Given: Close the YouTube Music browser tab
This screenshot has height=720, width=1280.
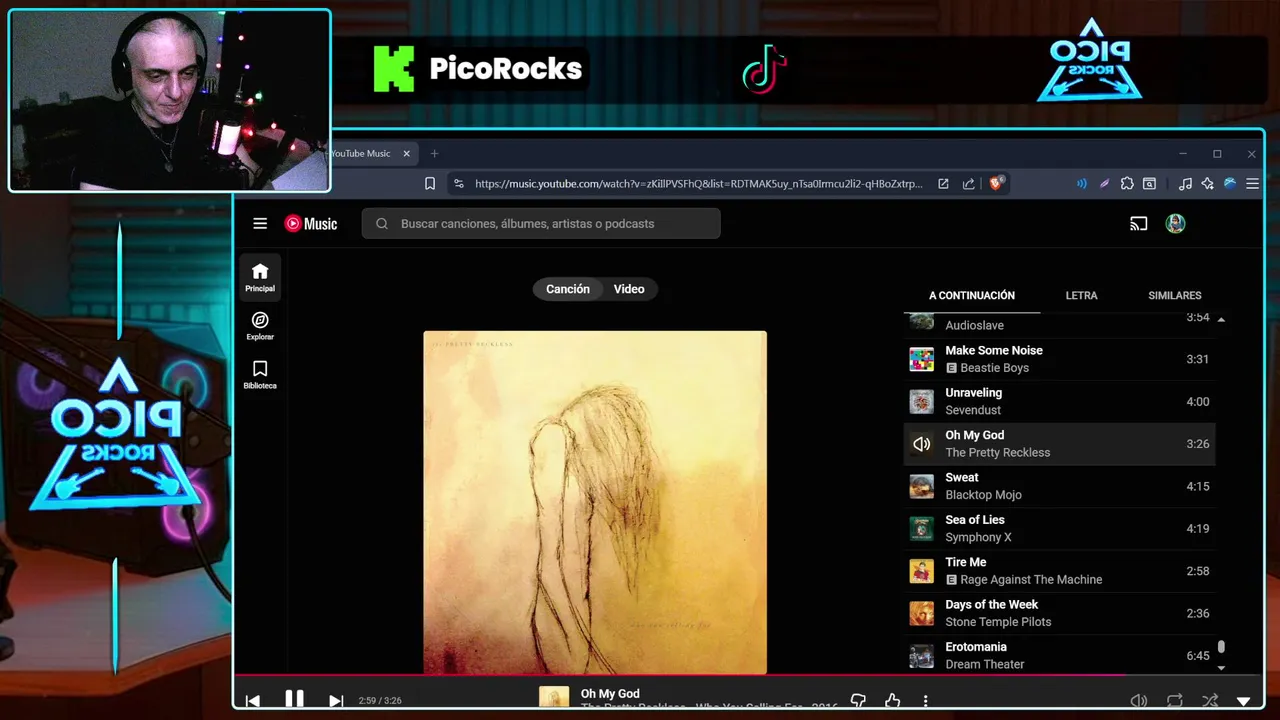Looking at the screenshot, I should (407, 154).
